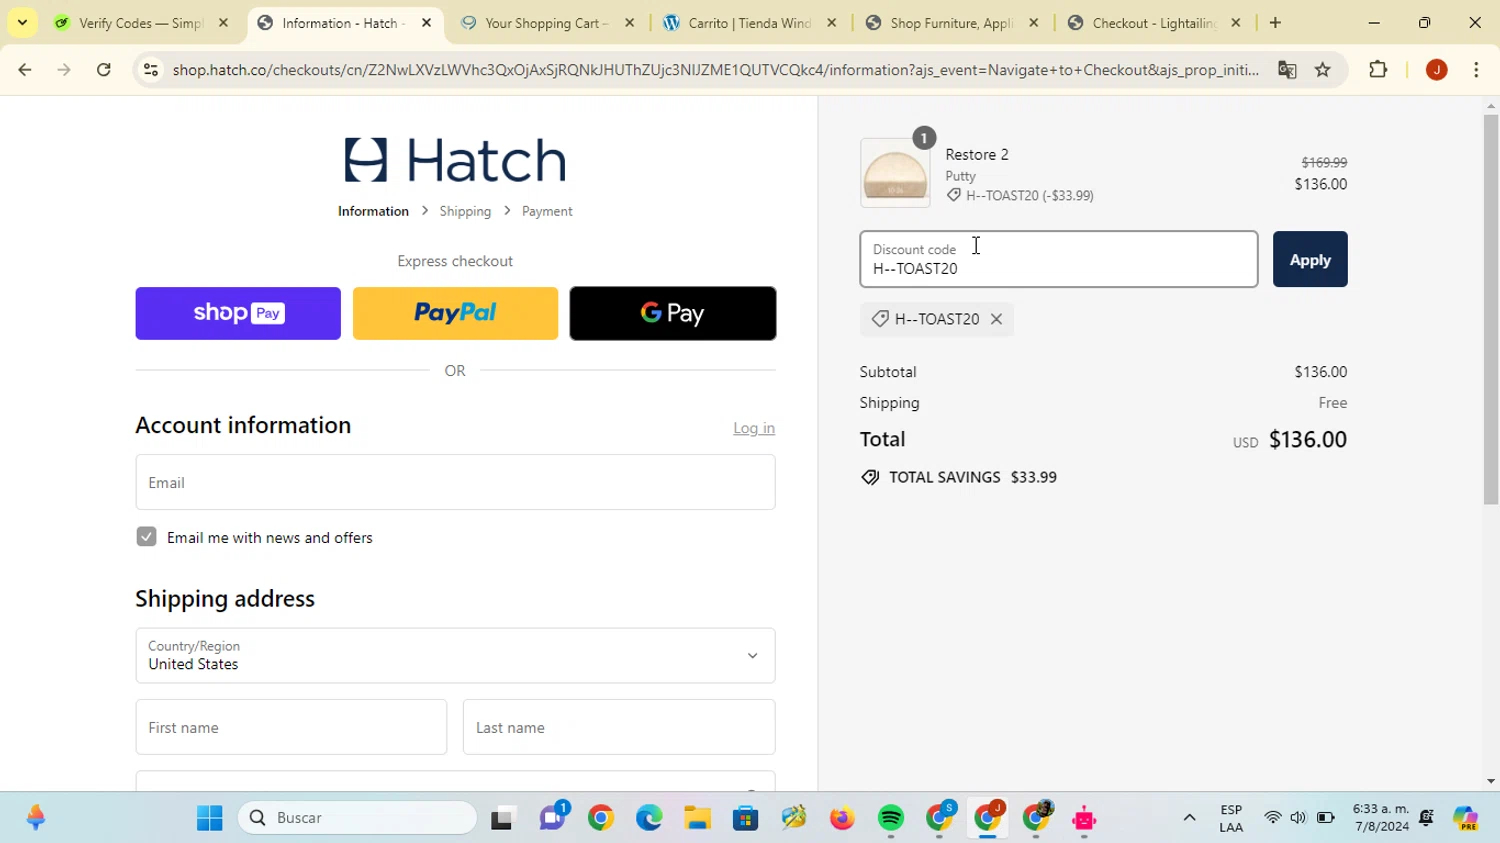Screen dimensions: 1500x843
Task: Click the Hatch logo
Action: pyautogui.click(x=455, y=160)
